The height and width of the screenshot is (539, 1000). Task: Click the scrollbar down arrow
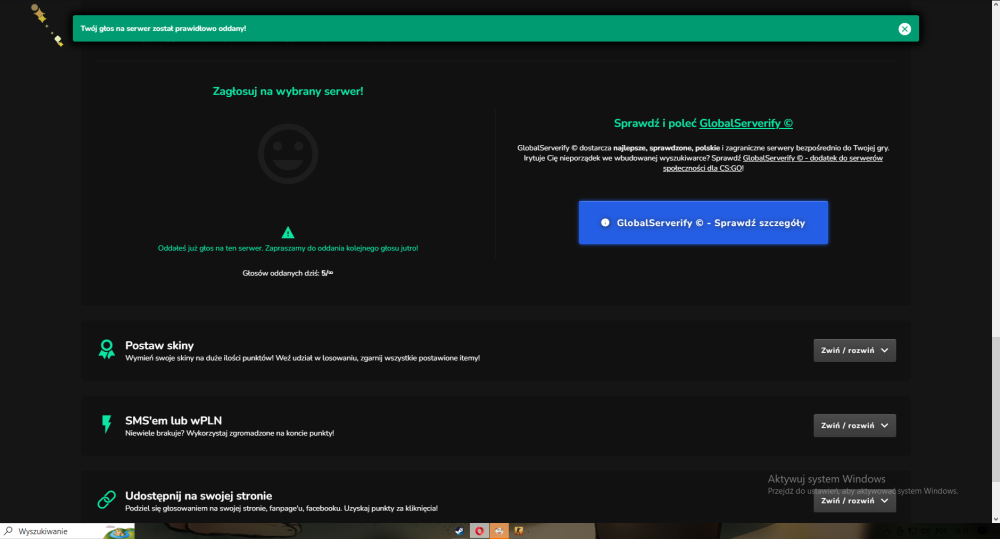996,519
